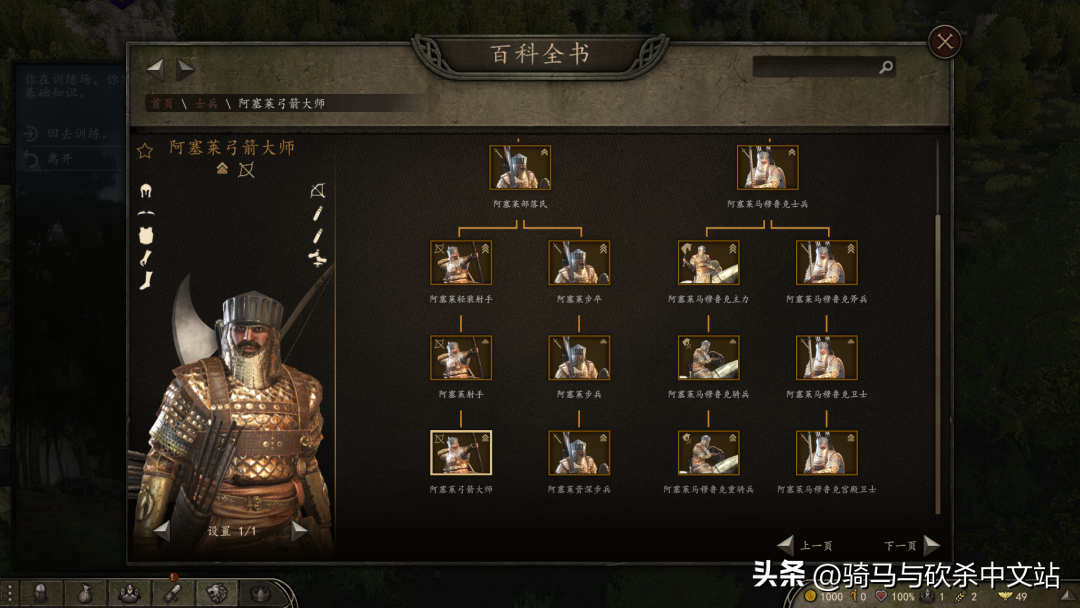This screenshot has width=1080, height=608.
Task: Click the encyclopedia search input field
Action: tap(816, 67)
